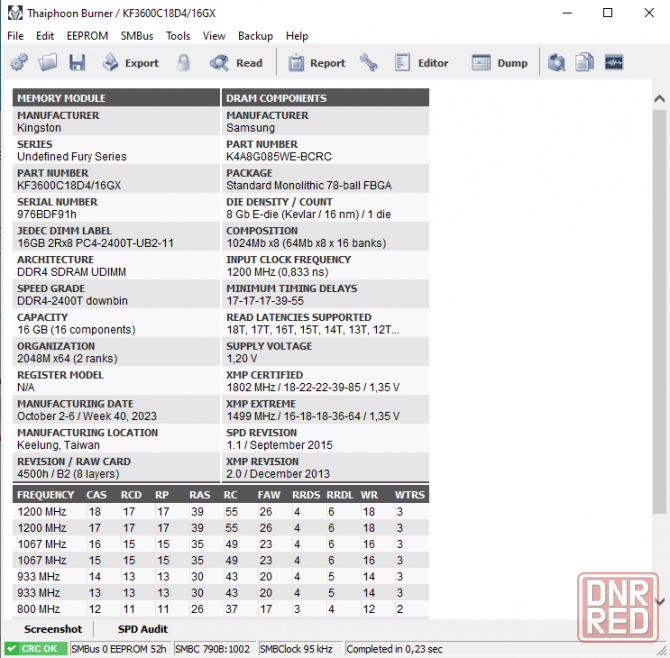This screenshot has width=670, height=658.
Task: Click the waveform monitor icon
Action: pyautogui.click(x=613, y=63)
